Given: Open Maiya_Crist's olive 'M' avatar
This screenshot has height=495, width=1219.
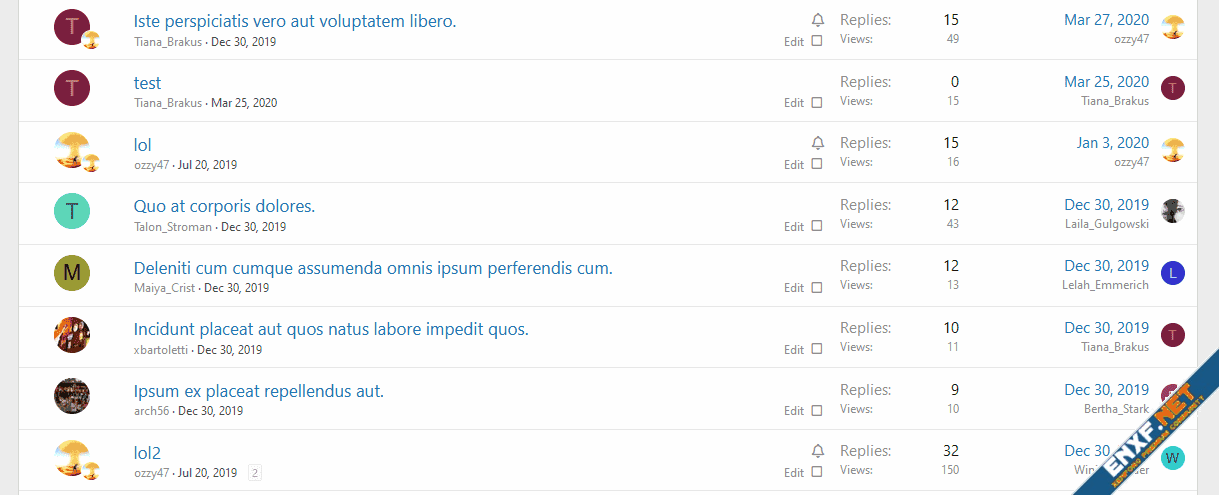Looking at the screenshot, I should click(72, 273).
